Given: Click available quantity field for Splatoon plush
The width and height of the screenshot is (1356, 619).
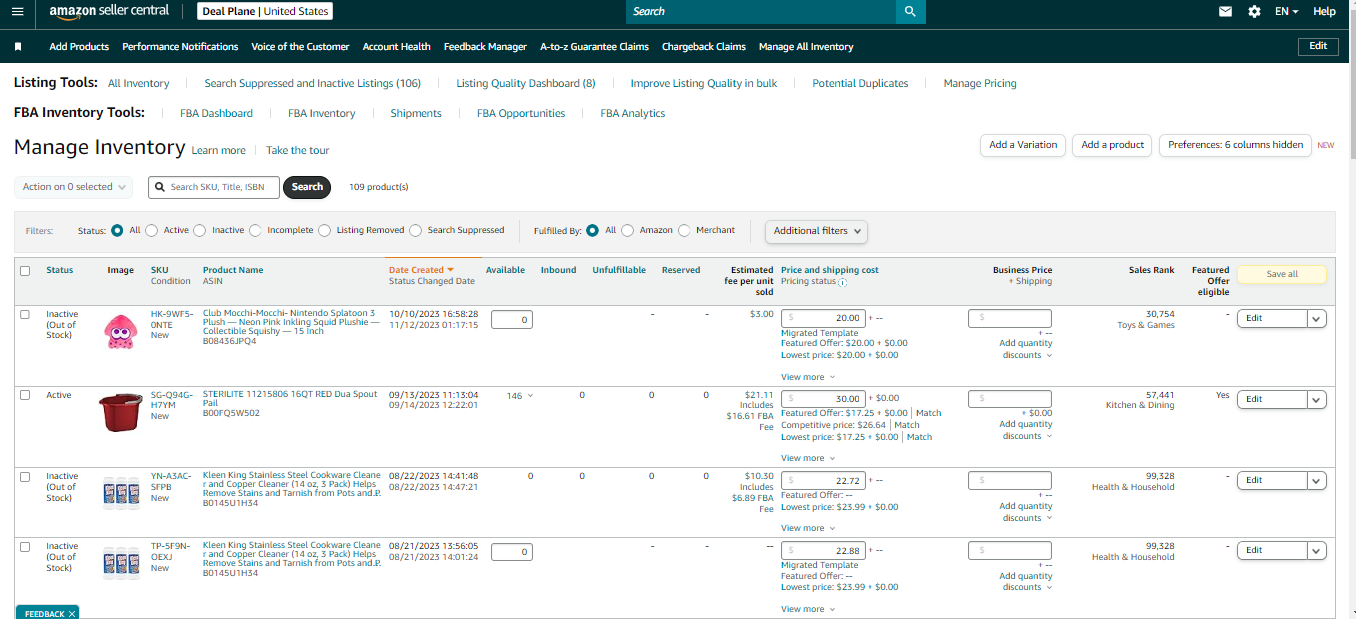Looking at the screenshot, I should (511, 320).
